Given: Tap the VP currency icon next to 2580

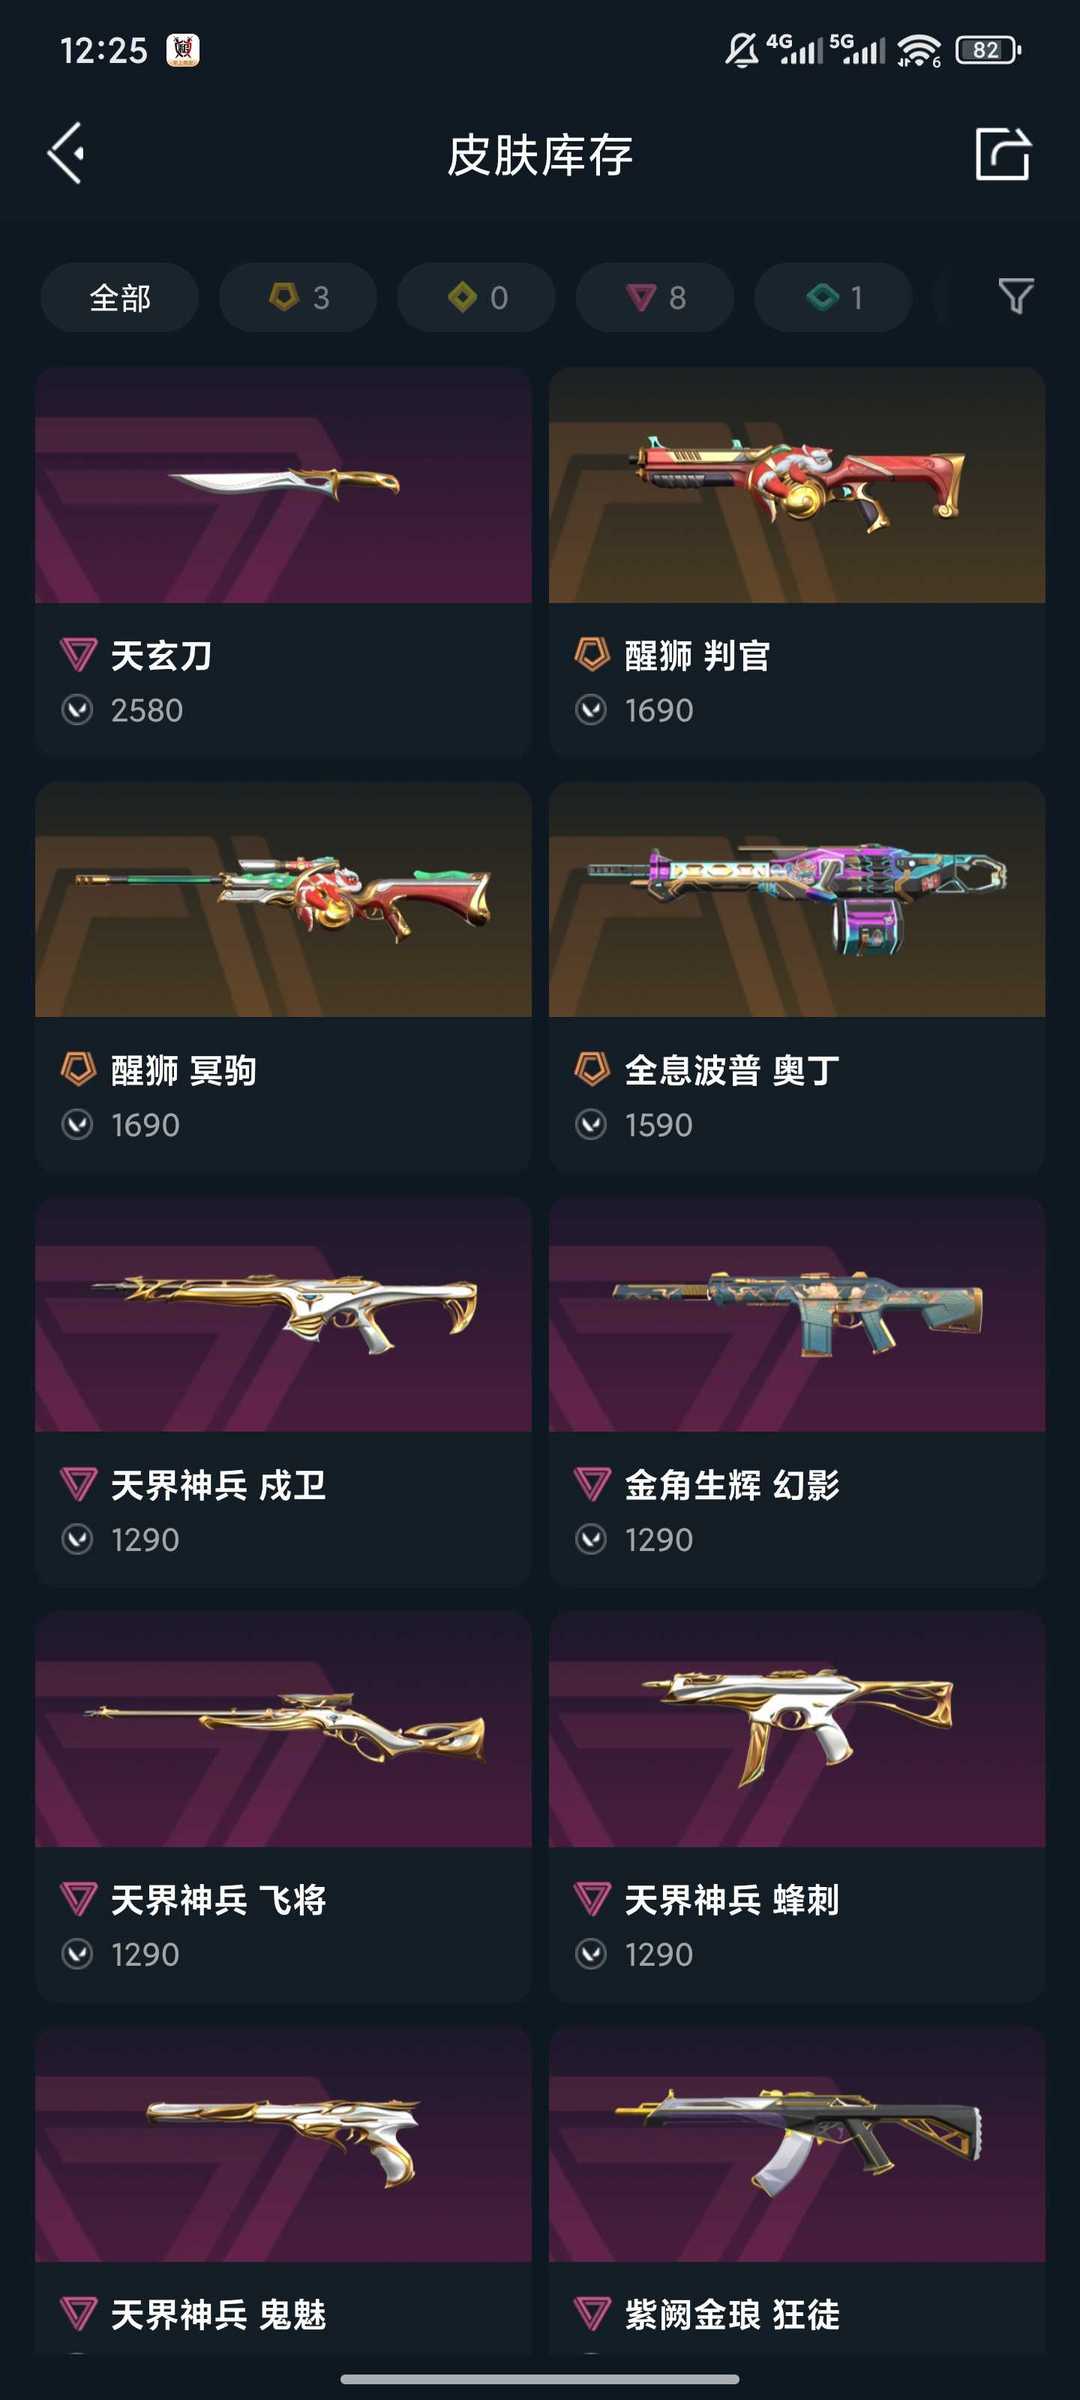Looking at the screenshot, I should point(77,710).
